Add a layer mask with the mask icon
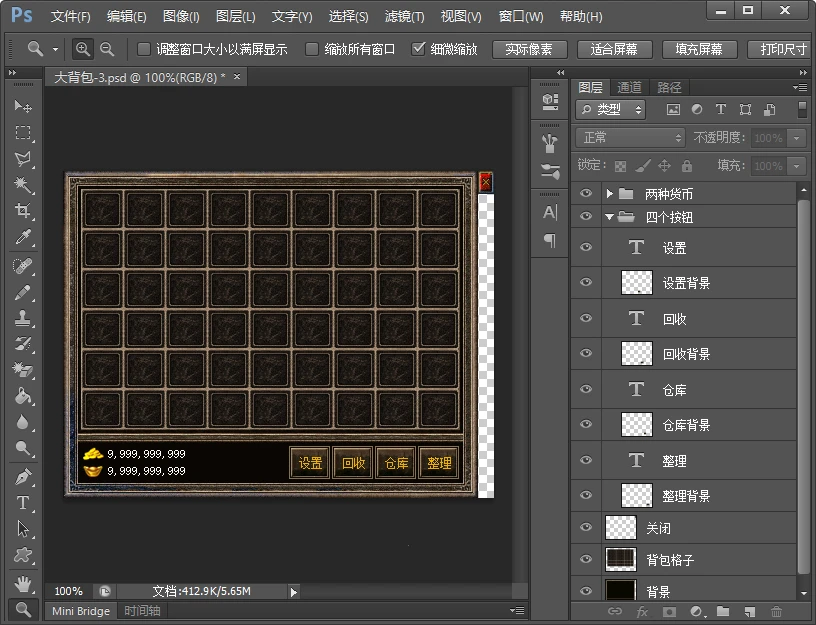The height and width of the screenshot is (625, 816). click(x=669, y=611)
